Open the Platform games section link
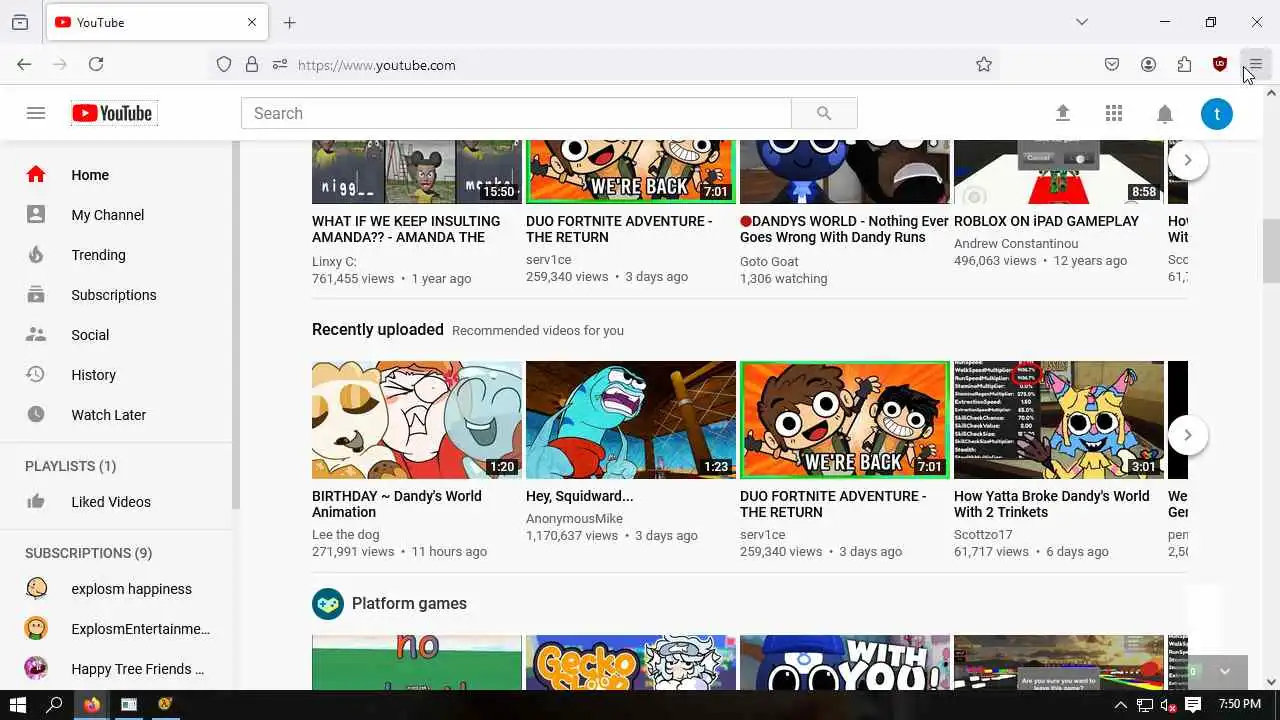Image resolution: width=1280 pixels, height=720 pixels. [409, 603]
